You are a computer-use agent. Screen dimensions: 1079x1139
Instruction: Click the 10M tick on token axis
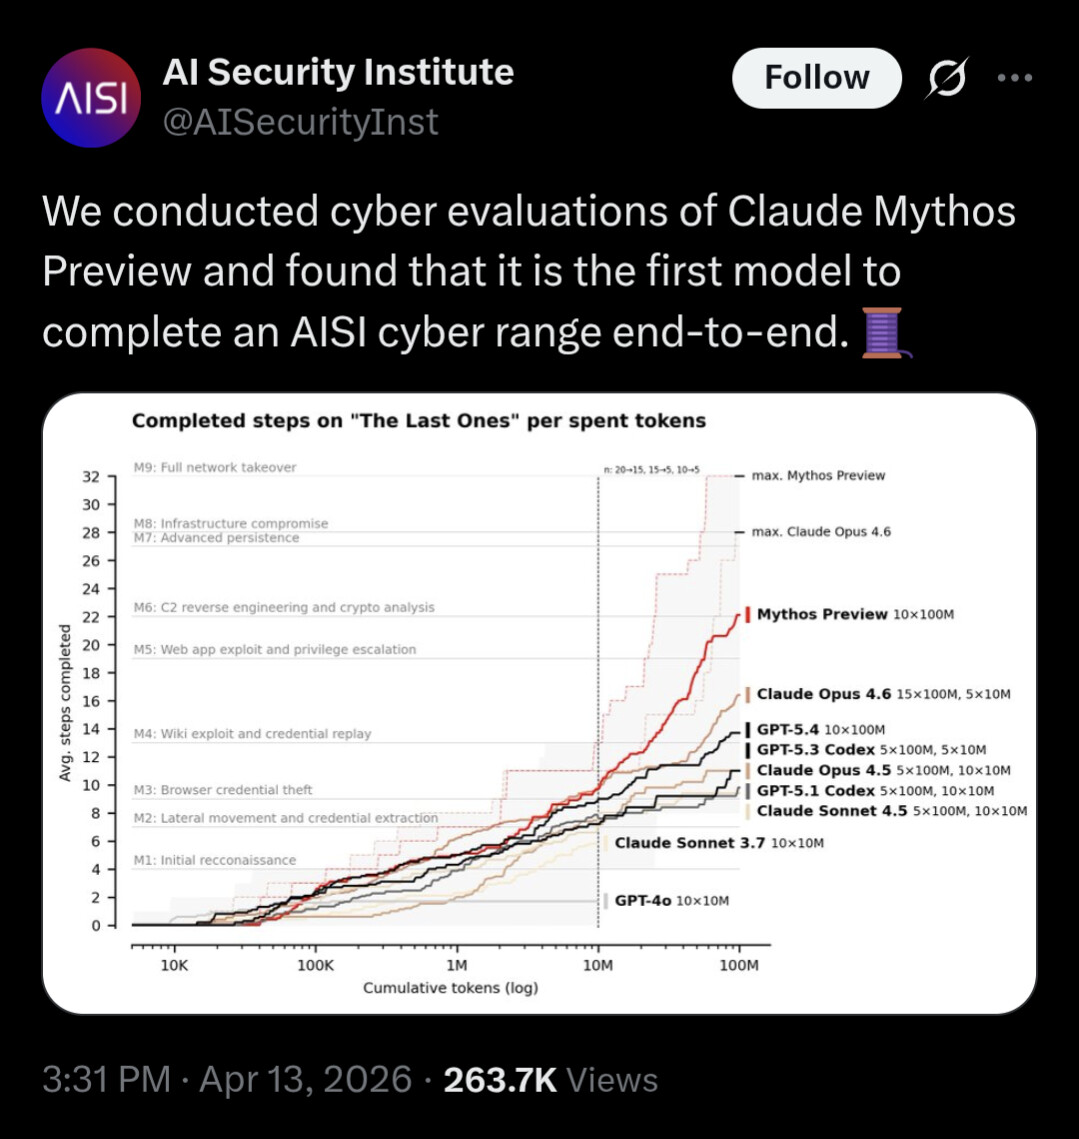pyautogui.click(x=598, y=965)
